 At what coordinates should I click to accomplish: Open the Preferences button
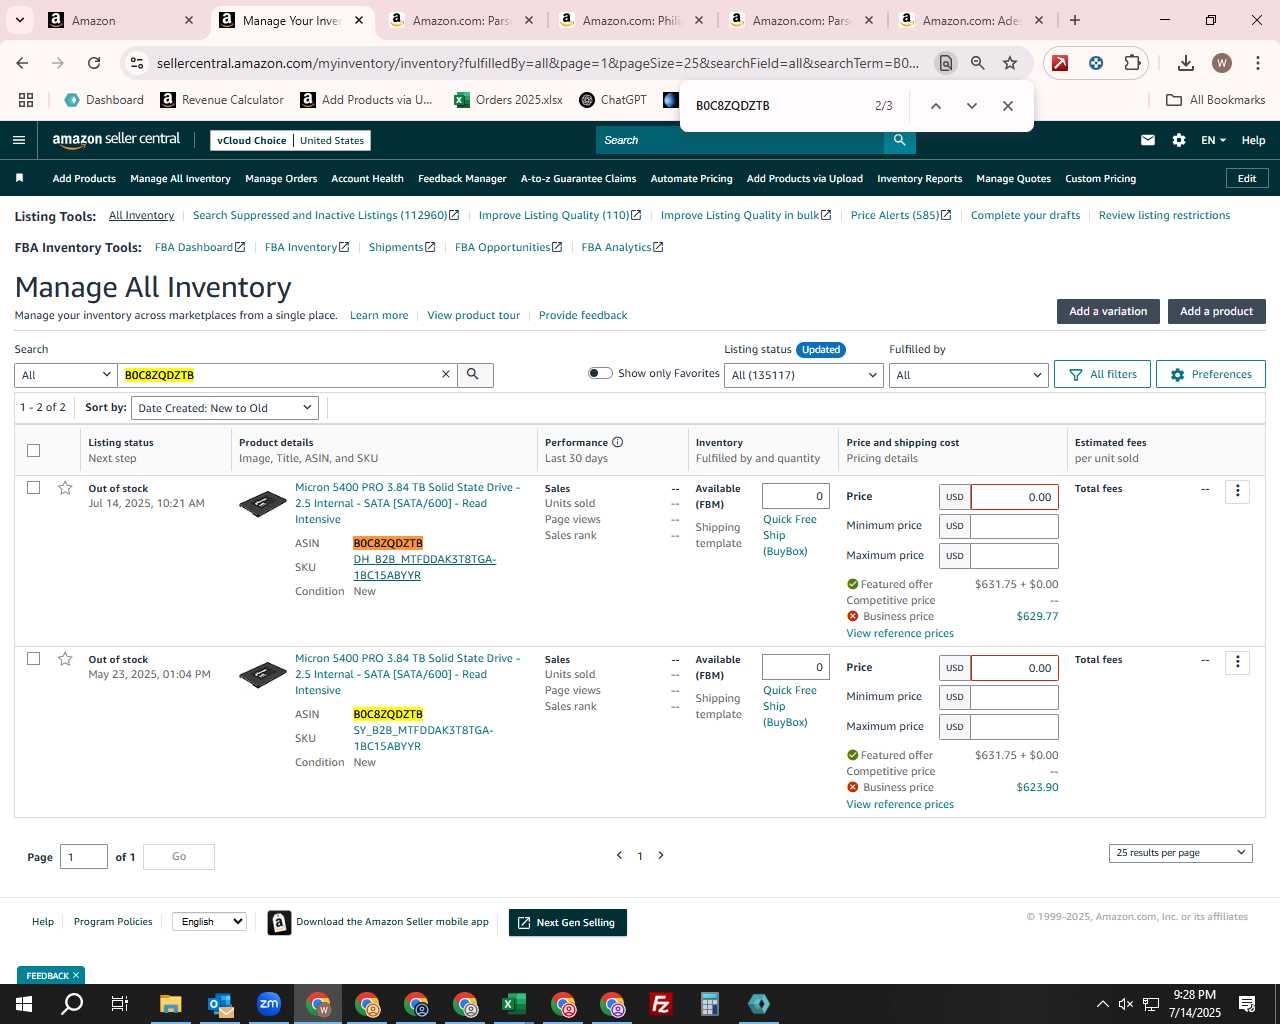1210,374
